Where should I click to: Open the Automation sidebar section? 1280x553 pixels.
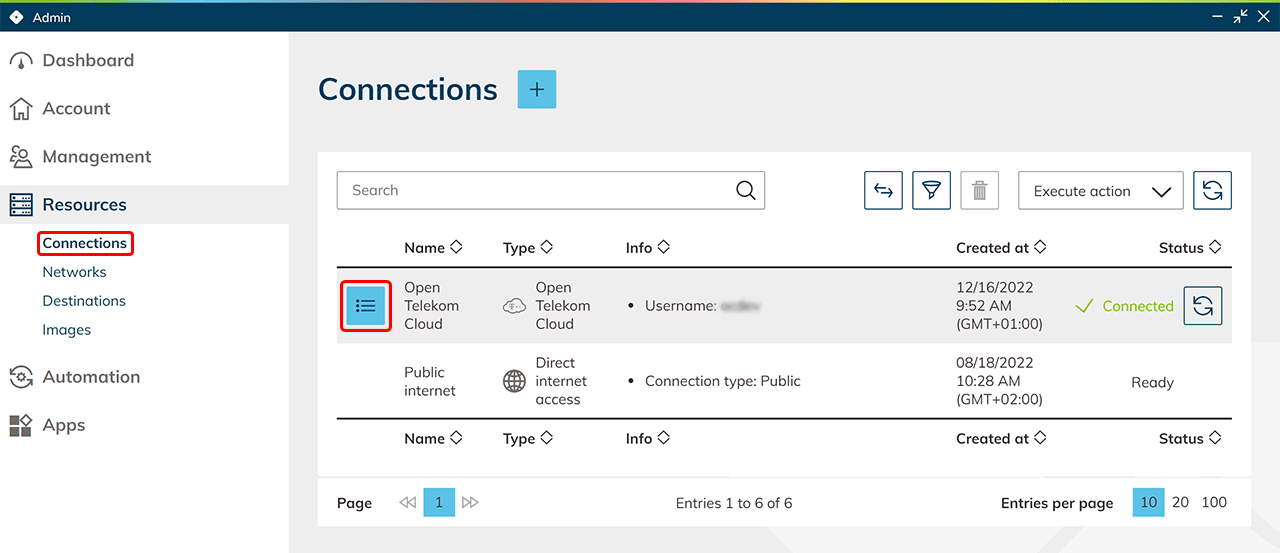[x=90, y=377]
